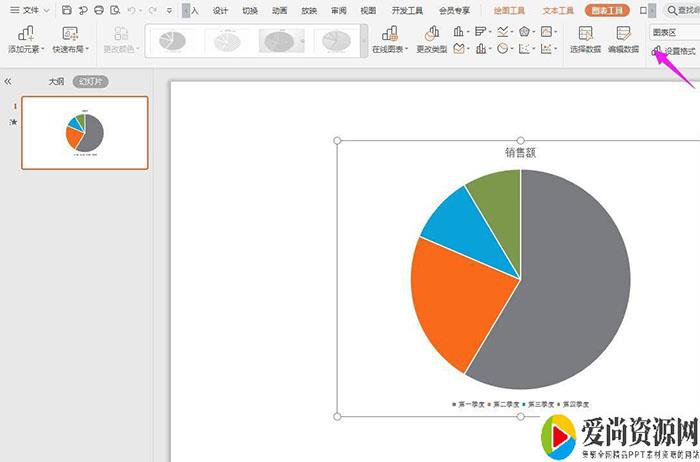Open Add Element (添加元素) chart menu
700x462 pixels.
click(27, 40)
